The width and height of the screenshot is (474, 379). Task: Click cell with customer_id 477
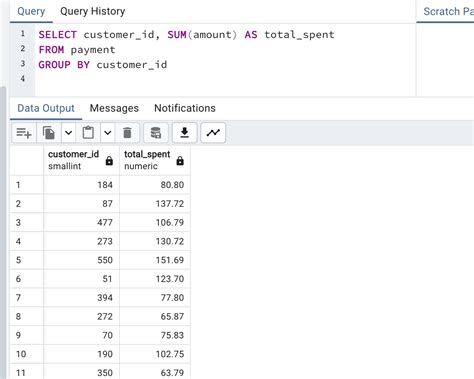(x=81, y=222)
